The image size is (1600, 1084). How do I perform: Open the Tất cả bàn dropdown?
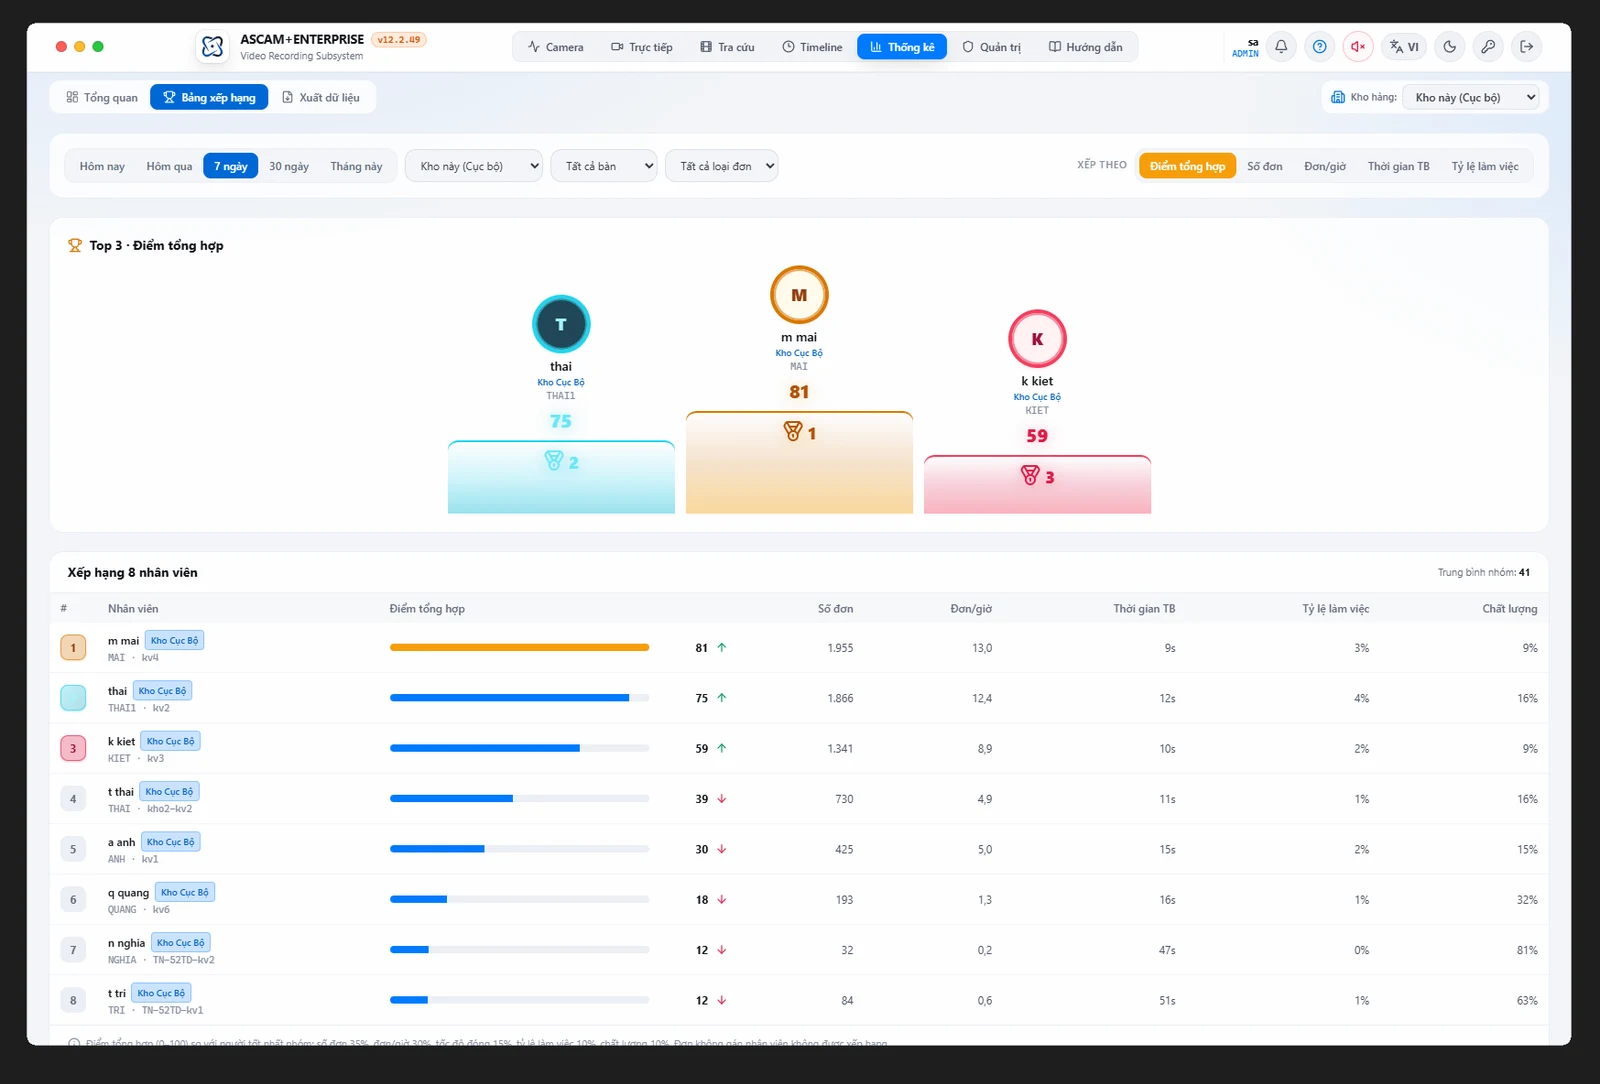coord(604,166)
